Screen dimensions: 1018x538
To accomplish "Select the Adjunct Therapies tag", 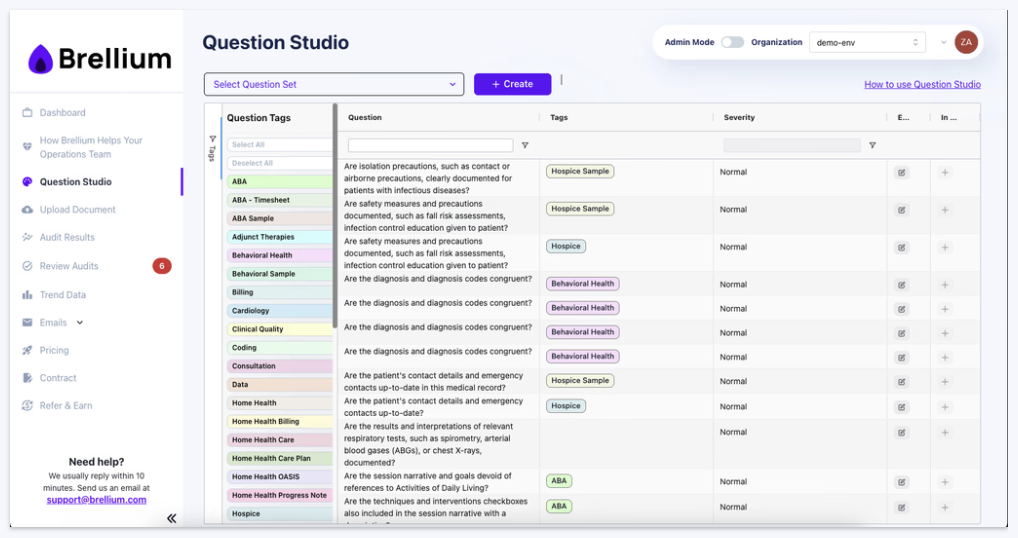I will pyautogui.click(x=280, y=237).
